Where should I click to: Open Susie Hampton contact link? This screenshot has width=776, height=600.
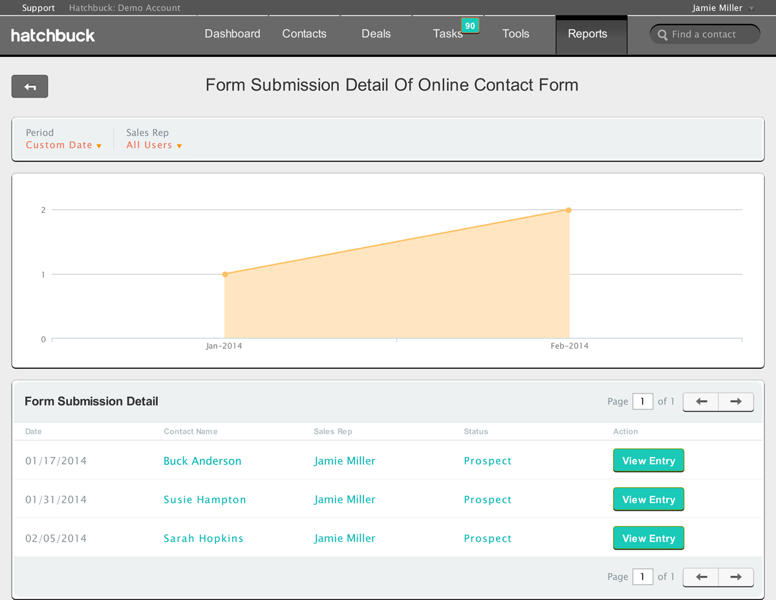pos(205,500)
